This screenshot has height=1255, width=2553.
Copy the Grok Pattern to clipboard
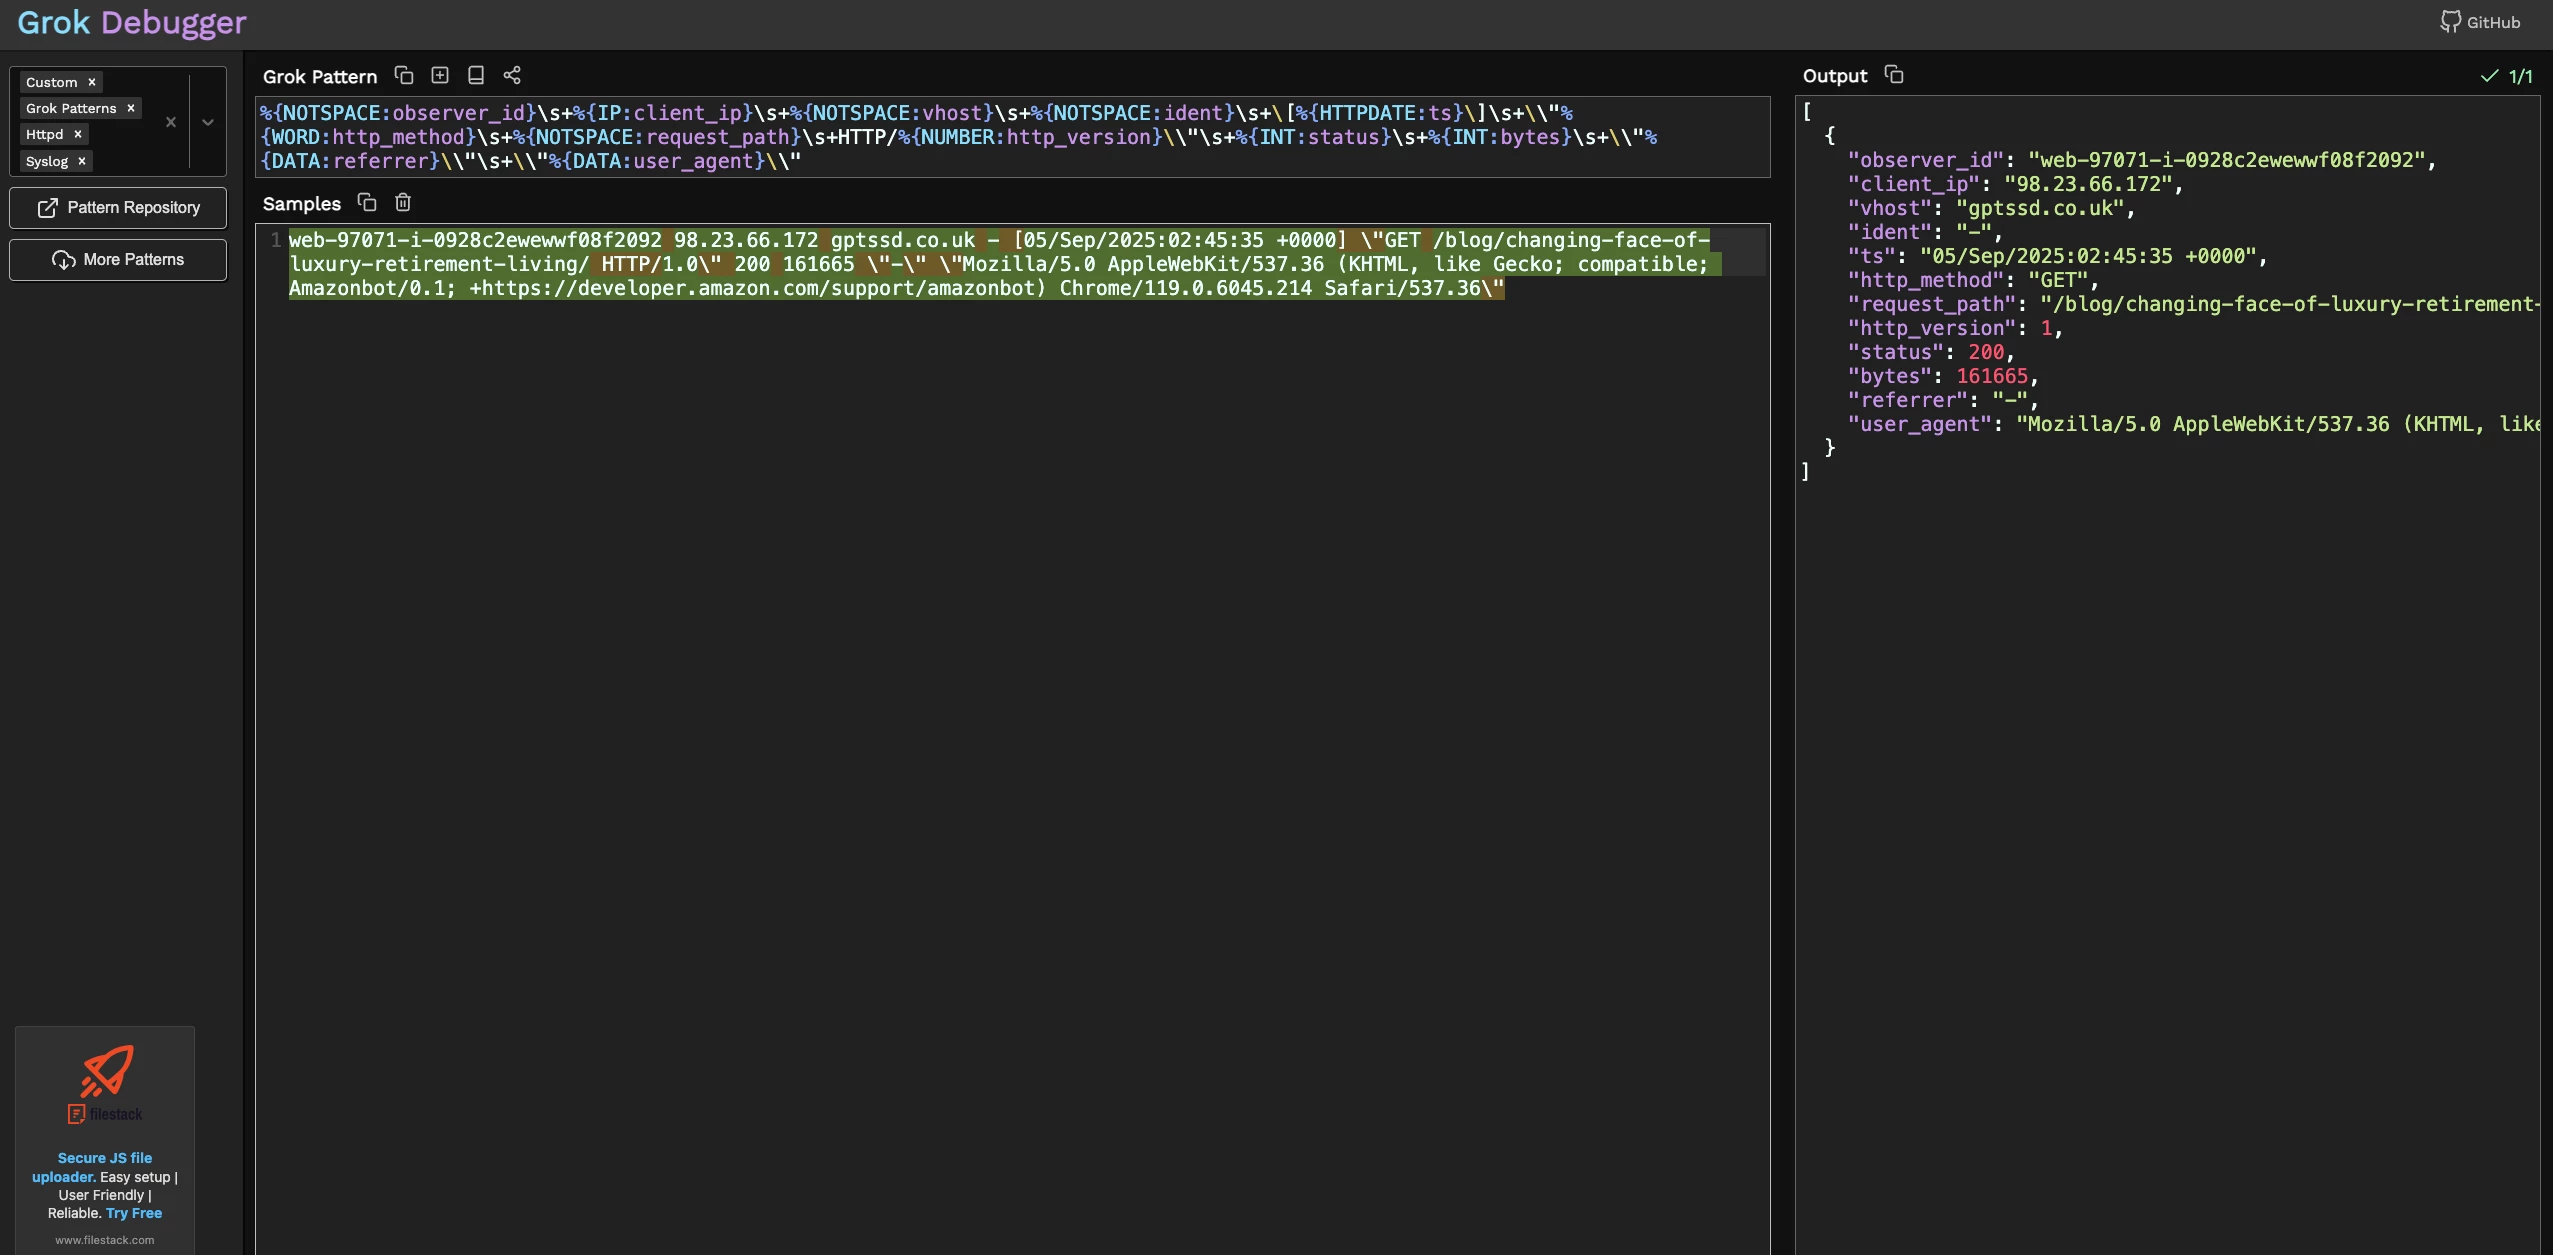point(404,75)
